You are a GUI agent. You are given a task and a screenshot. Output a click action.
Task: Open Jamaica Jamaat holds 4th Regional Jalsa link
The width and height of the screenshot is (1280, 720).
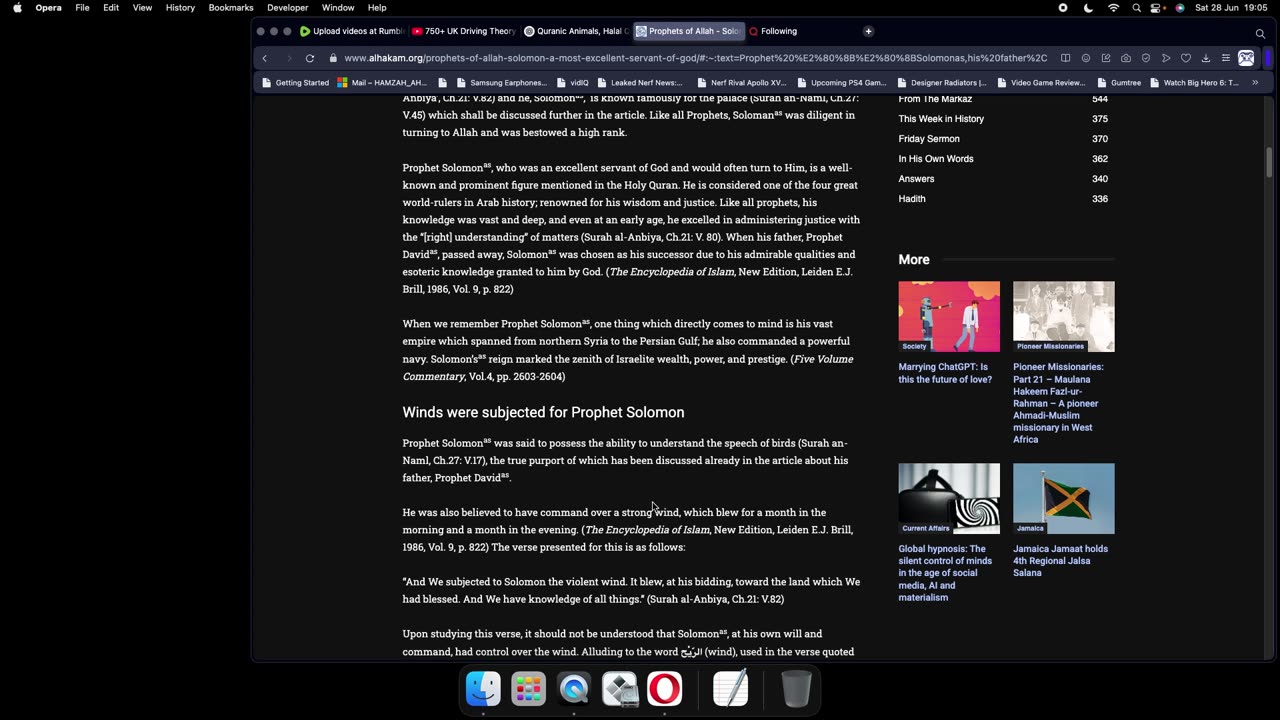click(x=1060, y=561)
